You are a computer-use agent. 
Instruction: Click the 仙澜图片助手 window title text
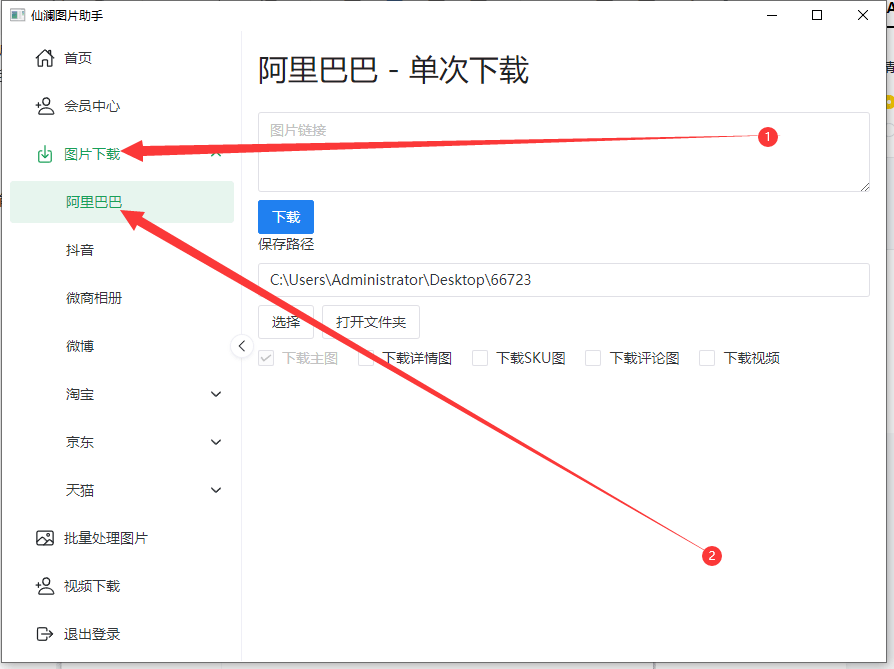[x=67, y=15]
